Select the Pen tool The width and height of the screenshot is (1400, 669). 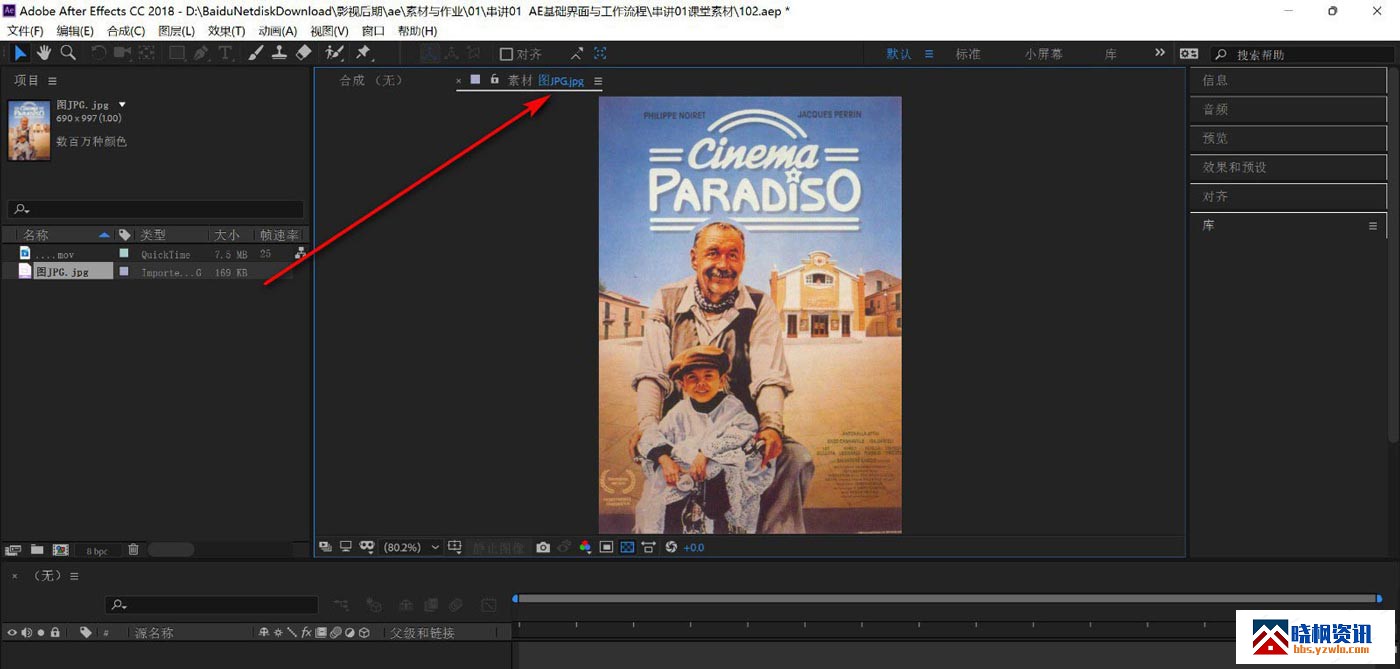[201, 53]
